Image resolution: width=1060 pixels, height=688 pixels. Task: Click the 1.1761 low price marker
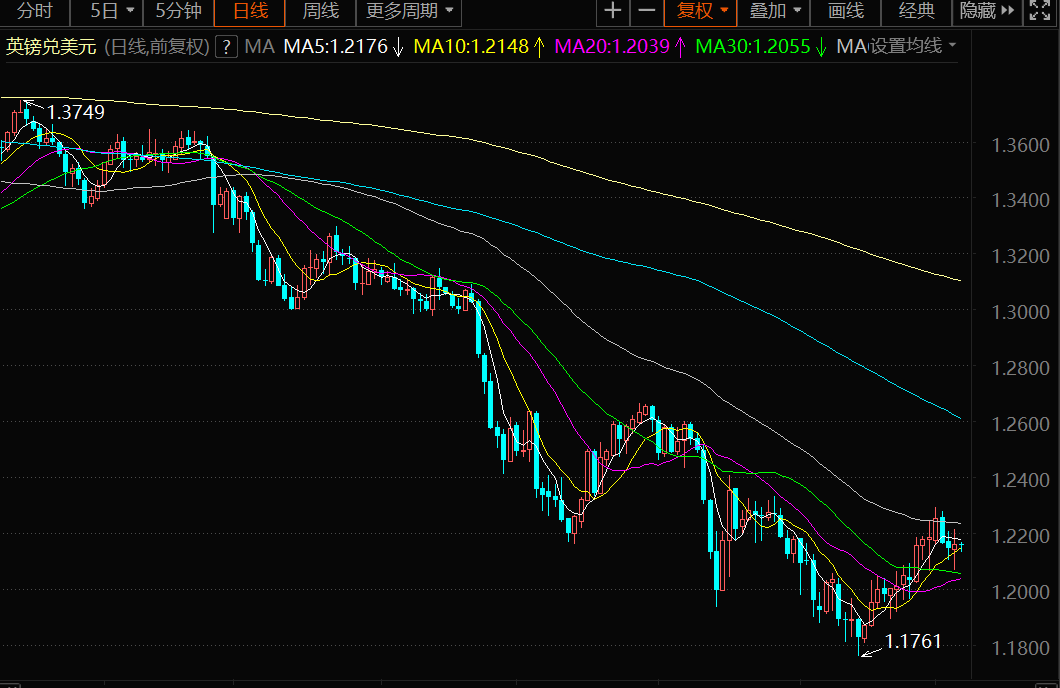tap(913, 642)
